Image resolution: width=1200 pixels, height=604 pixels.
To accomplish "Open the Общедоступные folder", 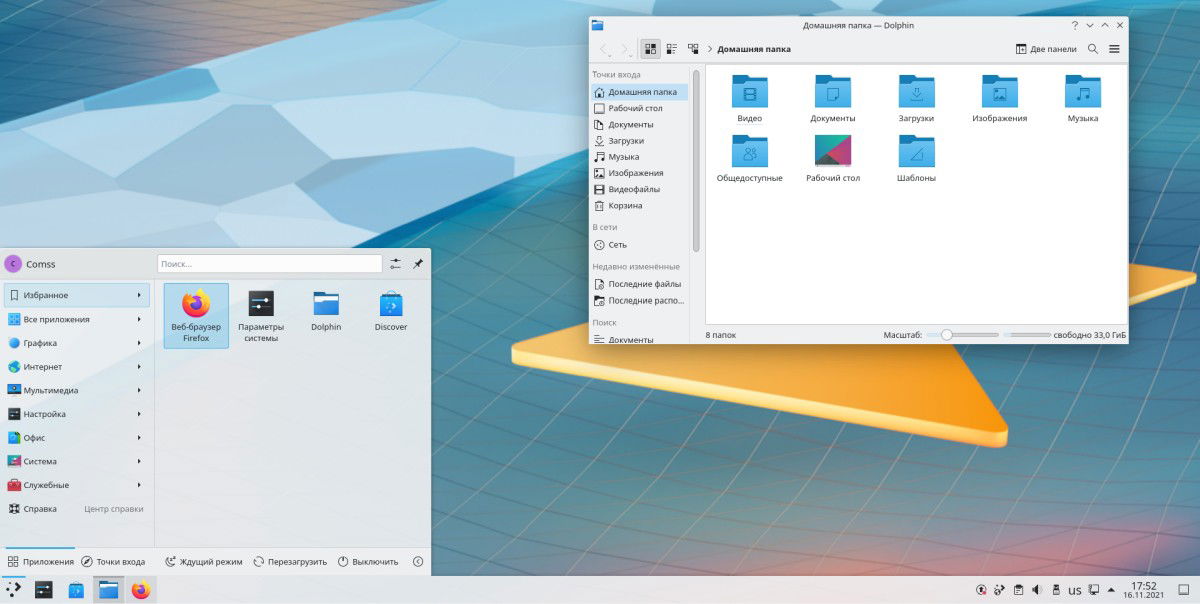I will 750,158.
